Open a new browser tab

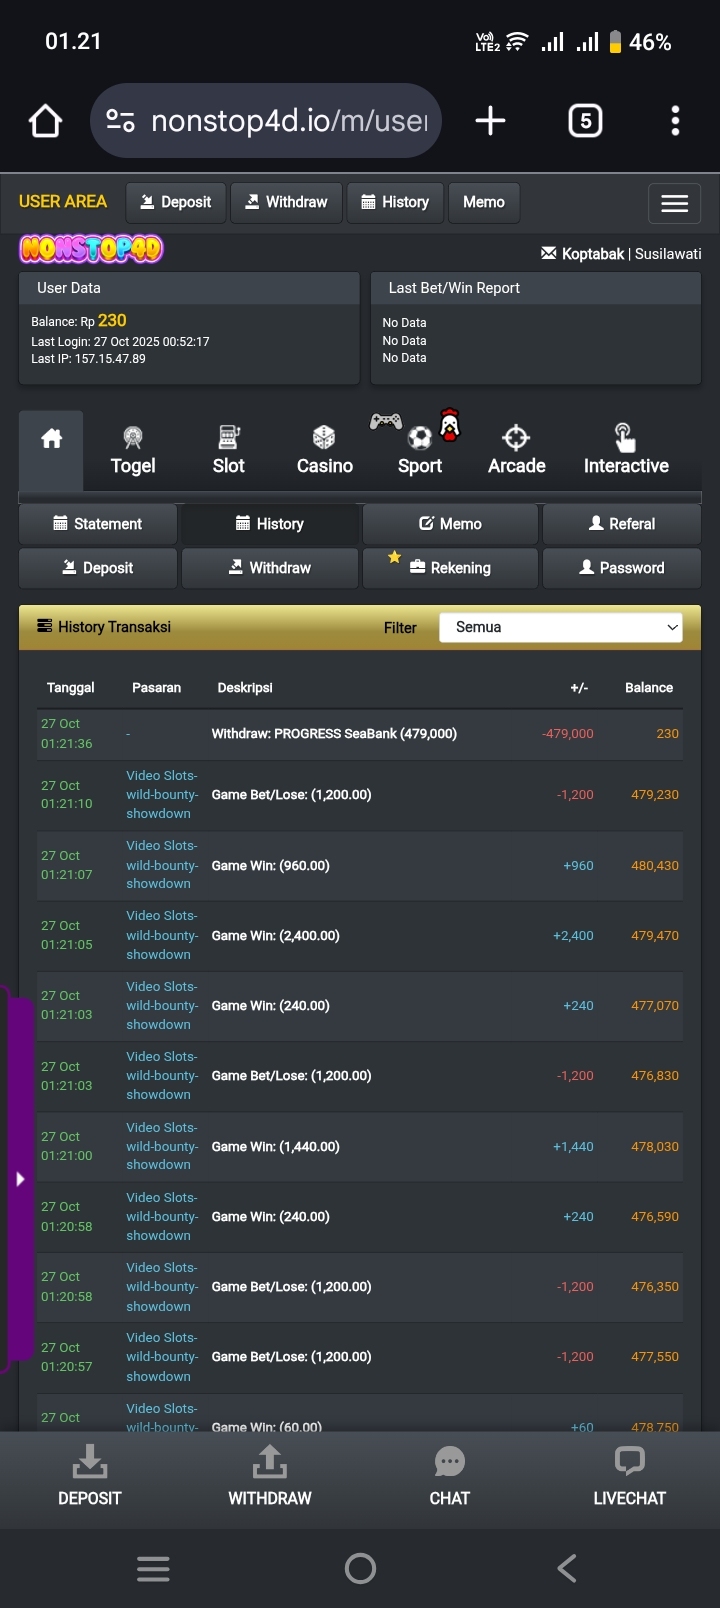(x=490, y=122)
